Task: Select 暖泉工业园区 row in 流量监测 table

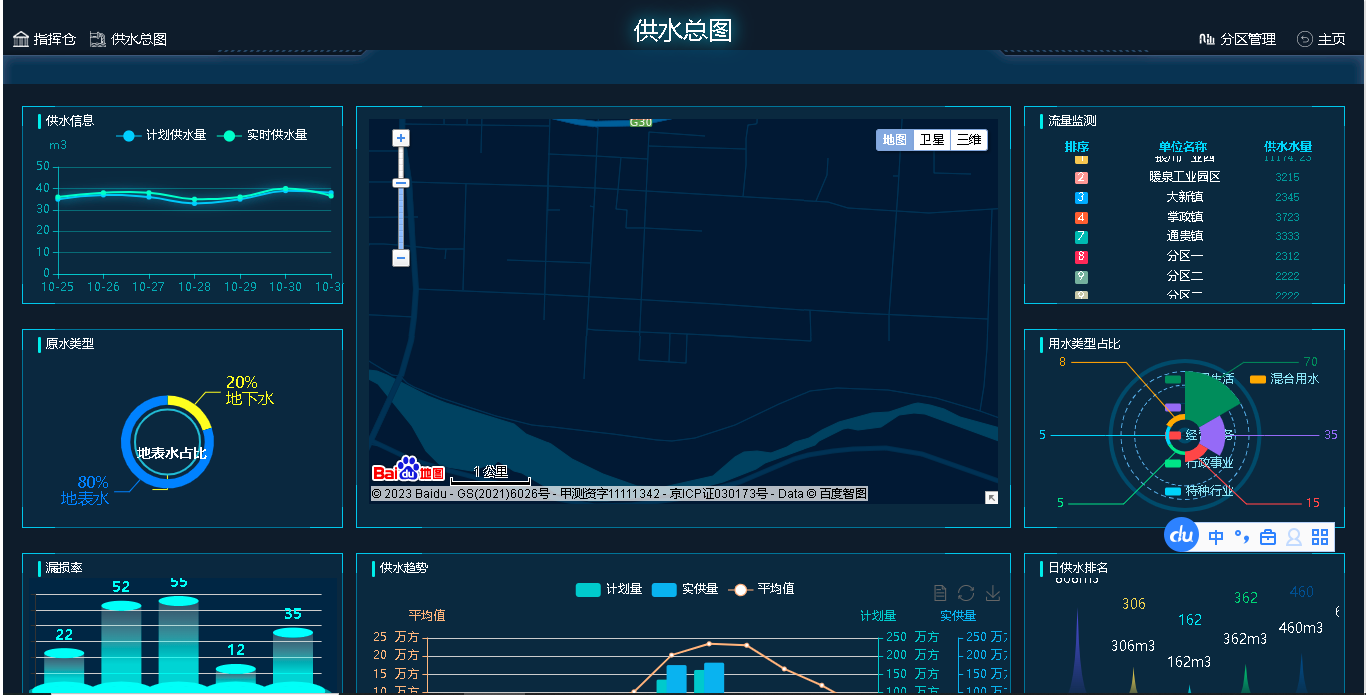Action: [1184, 177]
